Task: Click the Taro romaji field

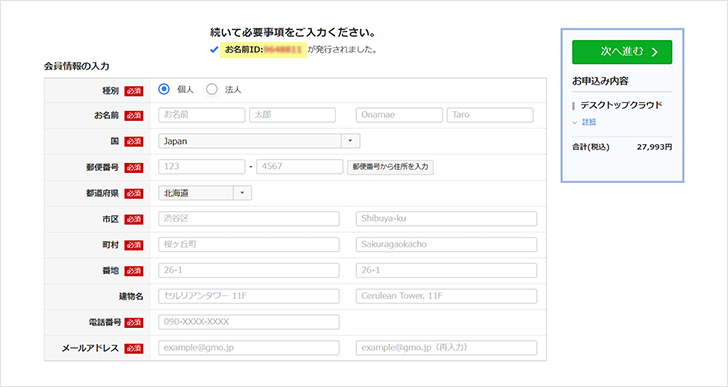Action: 490,115
